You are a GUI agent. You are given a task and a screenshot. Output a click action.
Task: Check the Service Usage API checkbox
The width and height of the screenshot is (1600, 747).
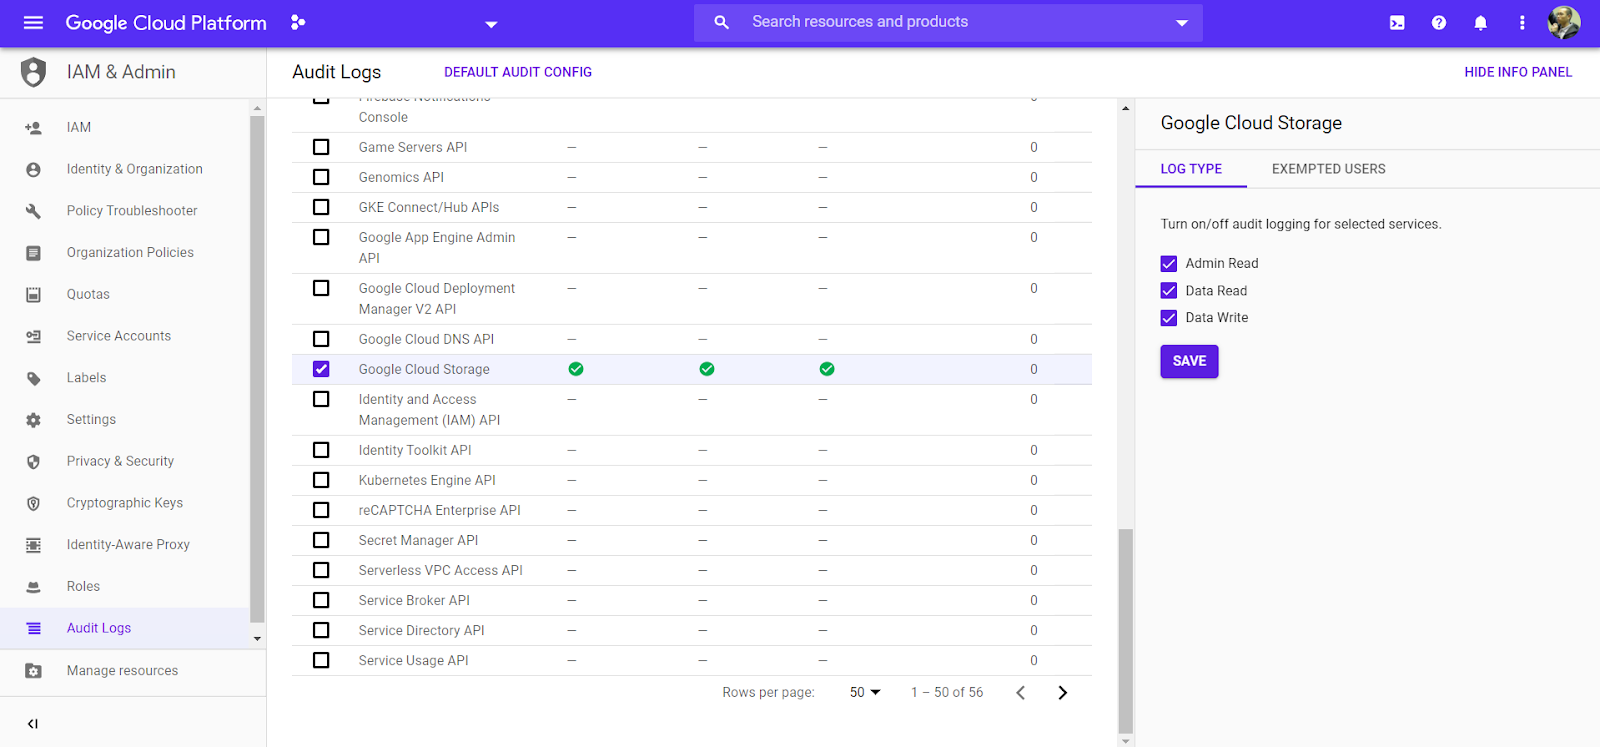coord(321,660)
